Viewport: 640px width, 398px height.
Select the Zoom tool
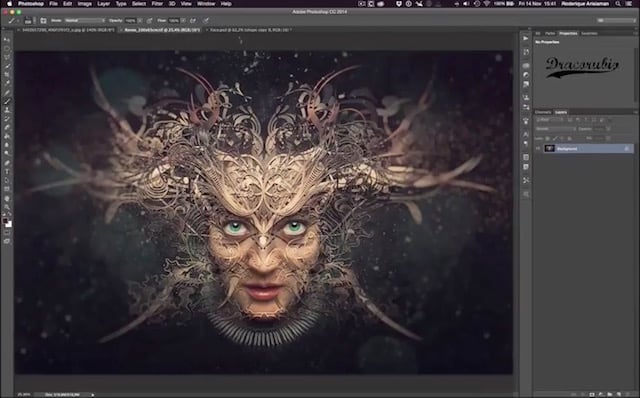pos(7,207)
